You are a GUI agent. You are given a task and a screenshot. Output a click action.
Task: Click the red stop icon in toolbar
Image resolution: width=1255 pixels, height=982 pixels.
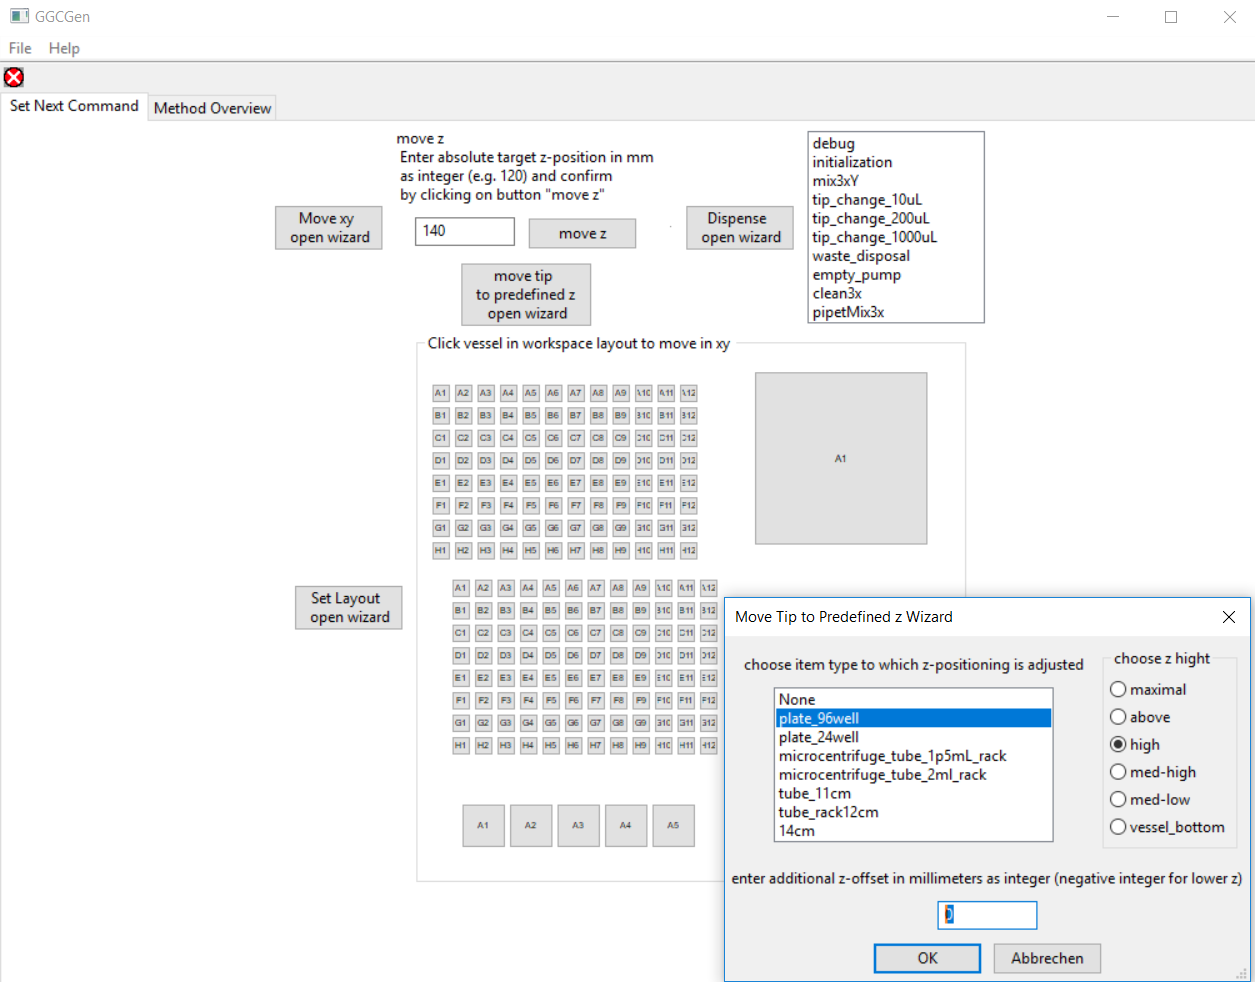tap(14, 77)
